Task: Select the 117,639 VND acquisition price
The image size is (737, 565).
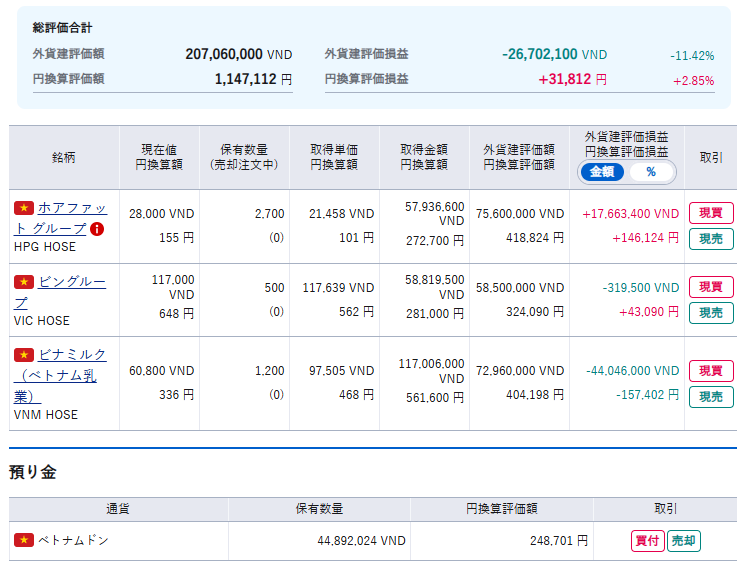Action: click(x=338, y=288)
